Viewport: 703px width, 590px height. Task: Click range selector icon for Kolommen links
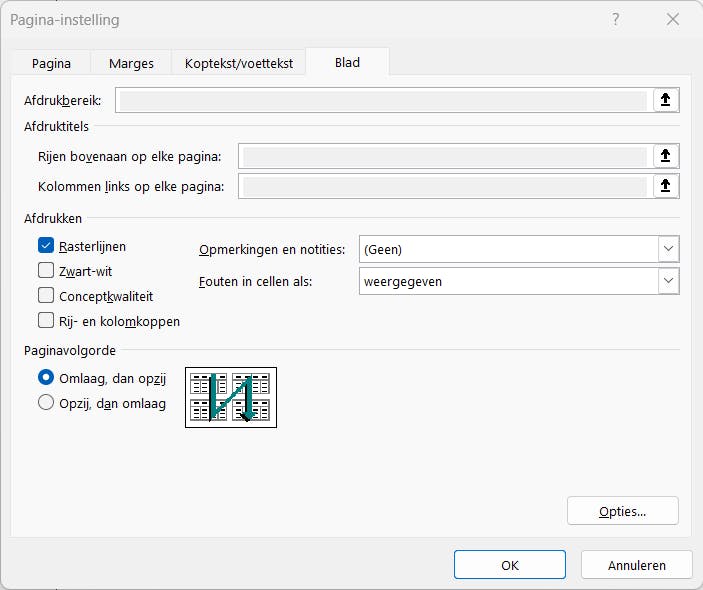pos(666,186)
